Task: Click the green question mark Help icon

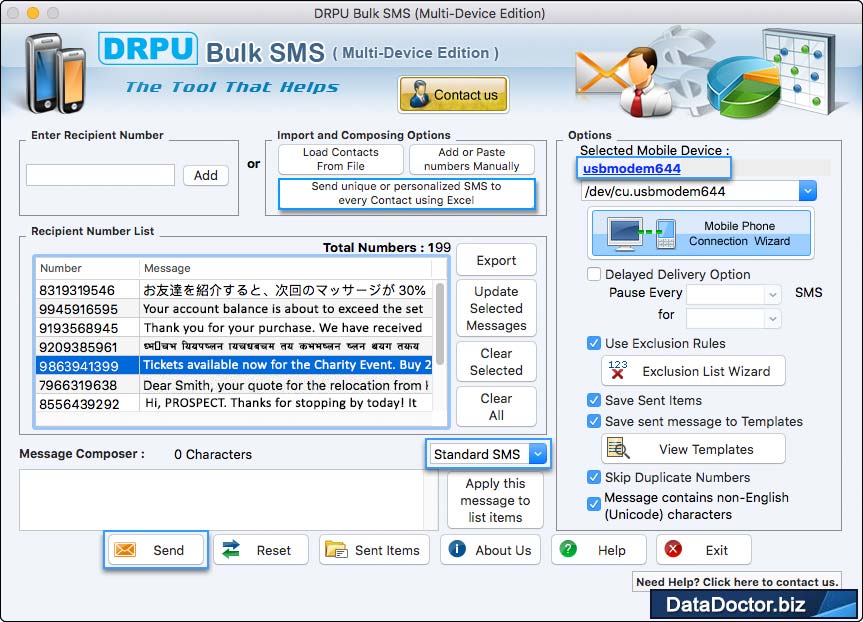Action: pos(568,549)
